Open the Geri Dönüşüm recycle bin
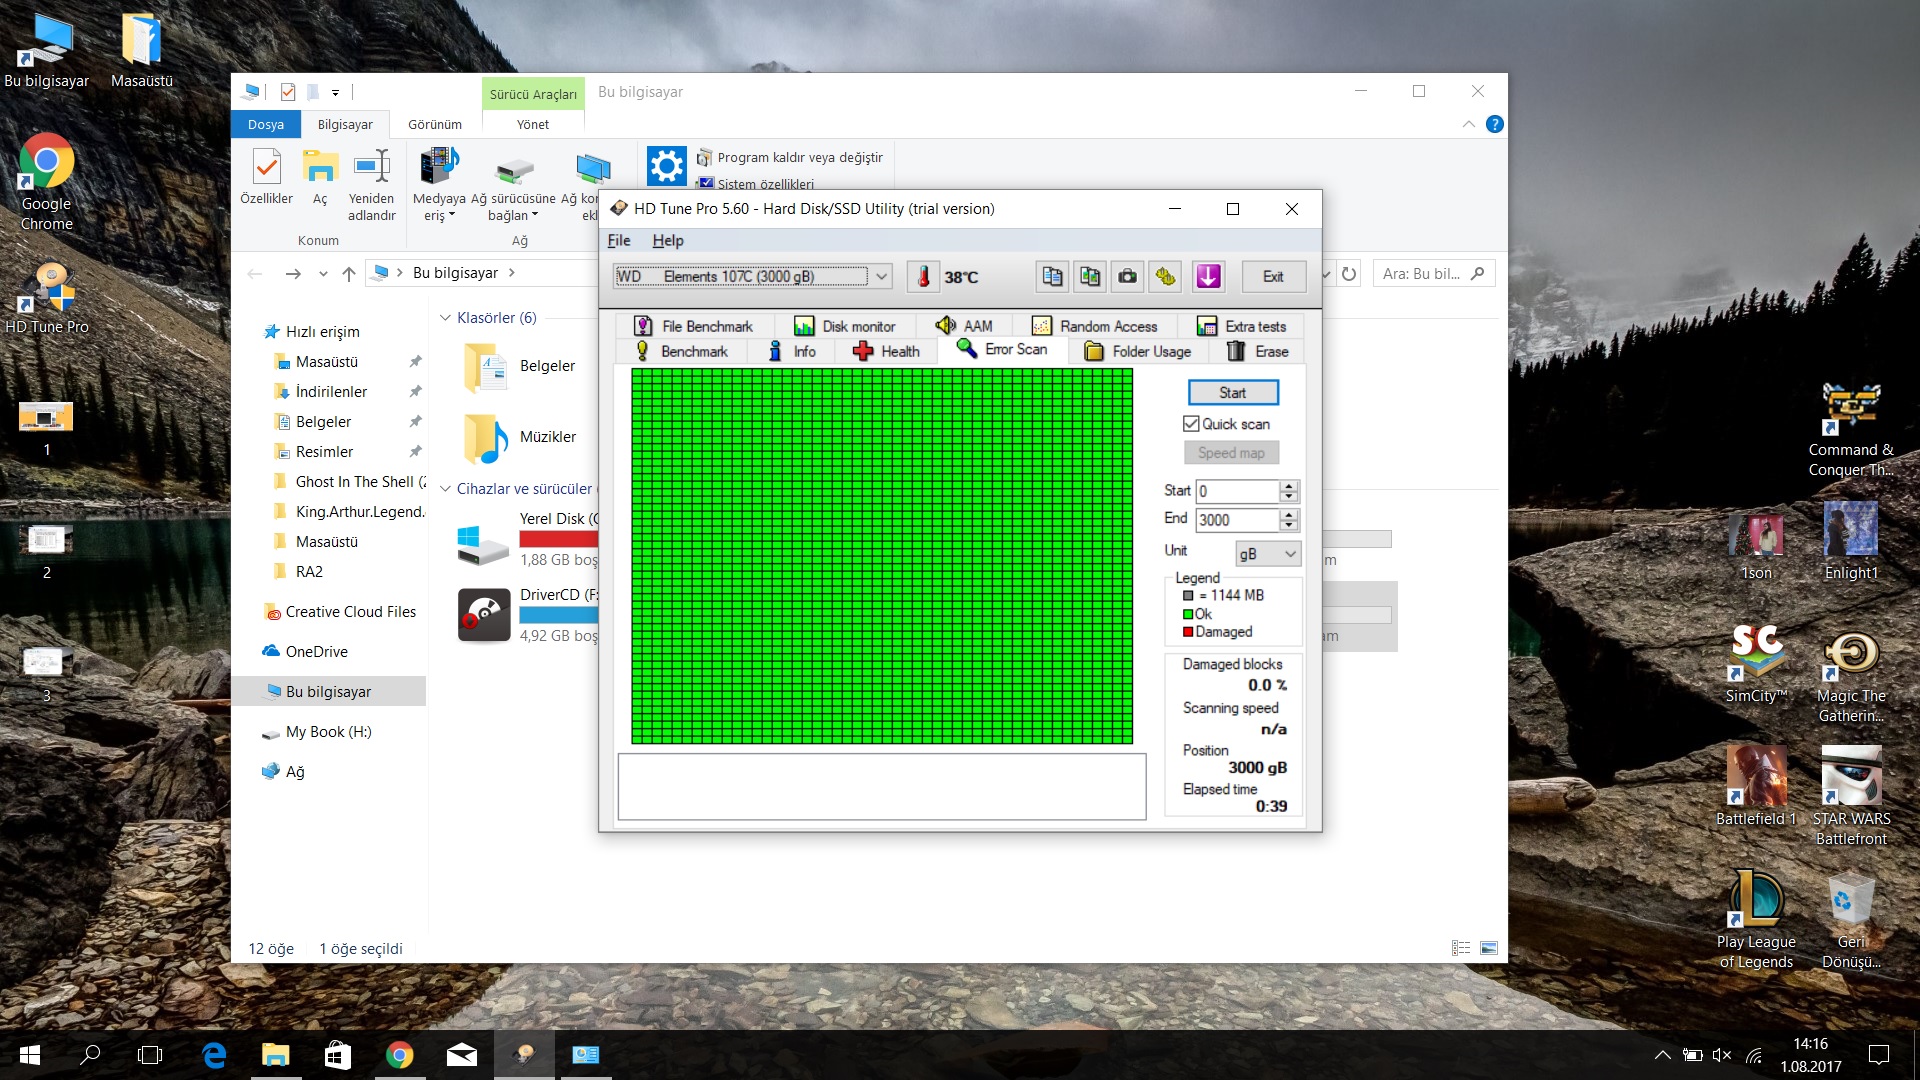Viewport: 1920px width, 1080px height. pyautogui.click(x=1851, y=920)
